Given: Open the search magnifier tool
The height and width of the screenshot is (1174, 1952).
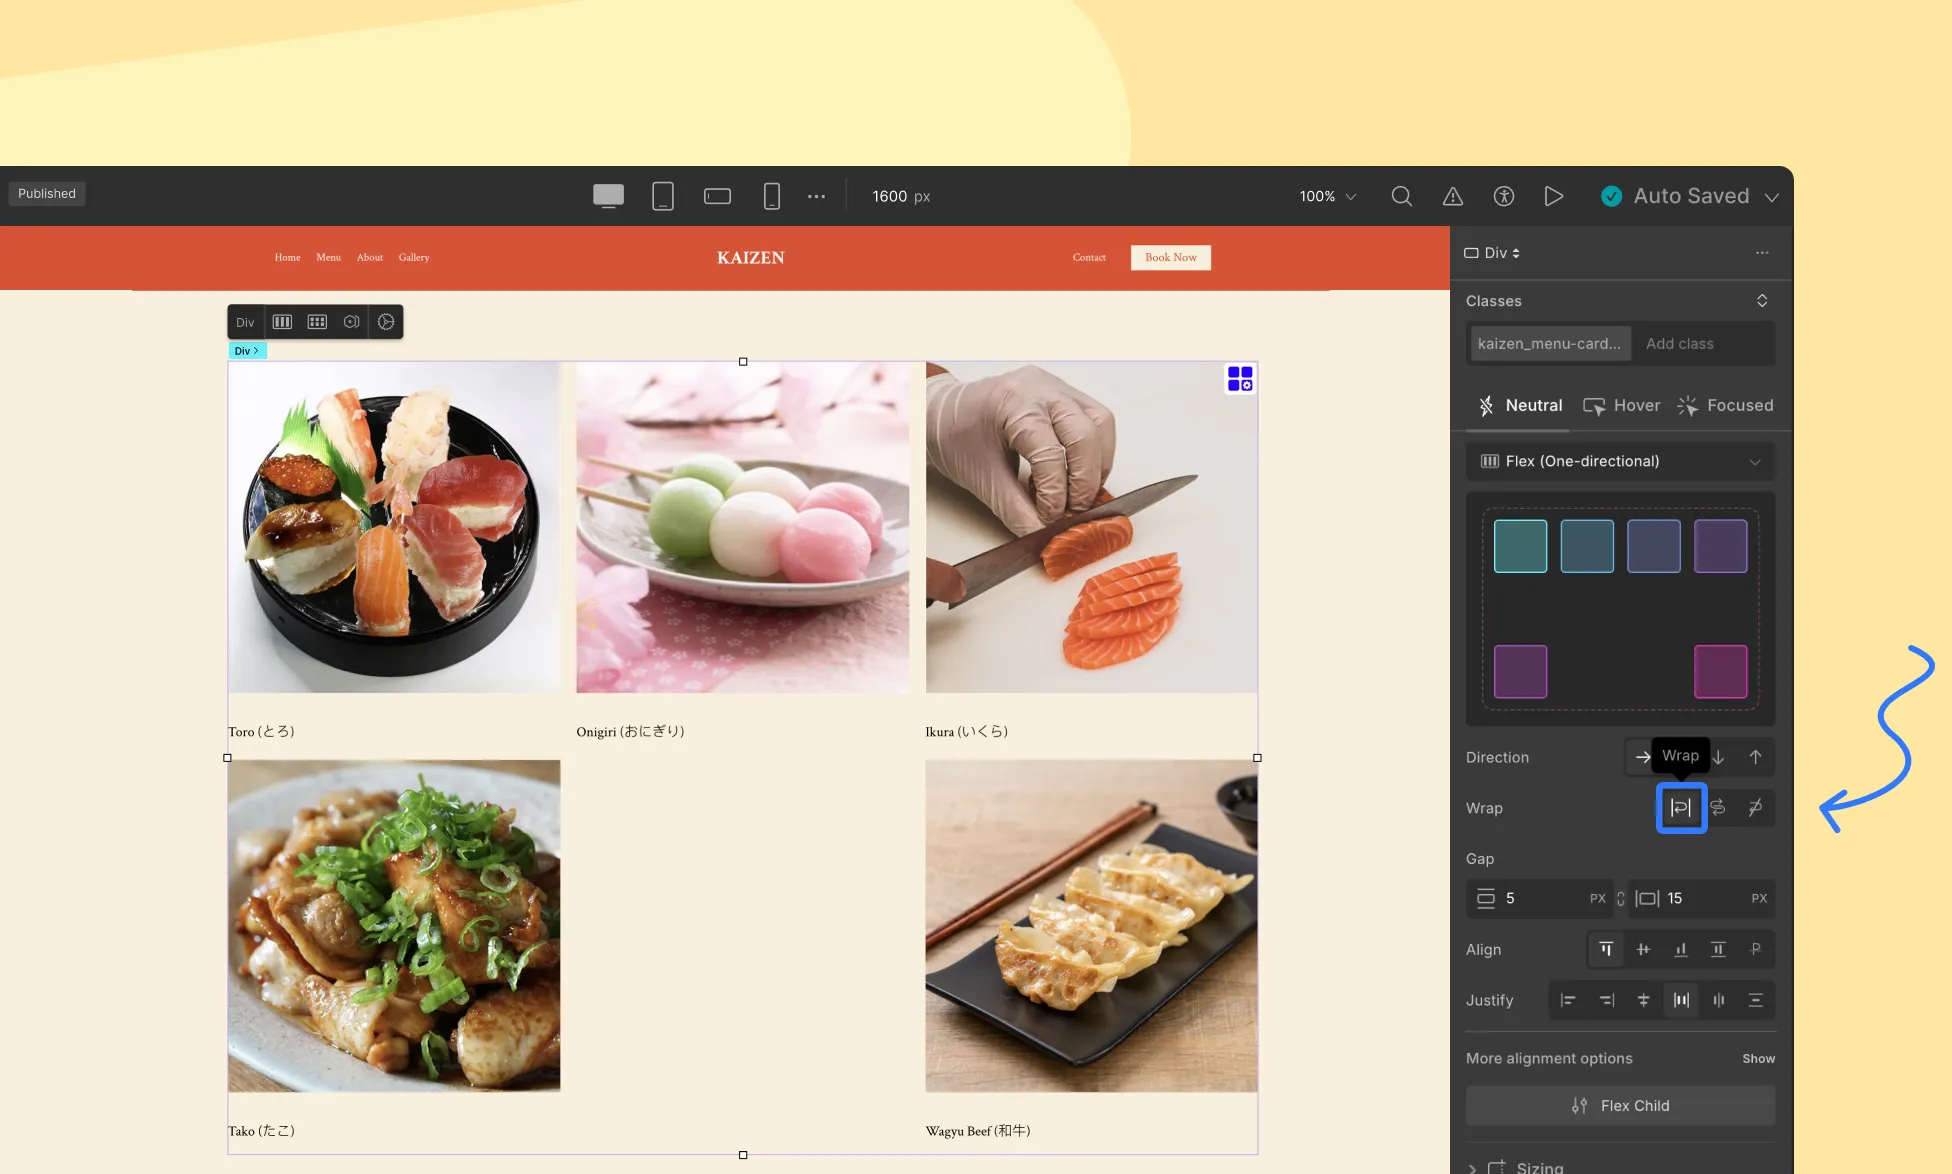Looking at the screenshot, I should (1402, 196).
